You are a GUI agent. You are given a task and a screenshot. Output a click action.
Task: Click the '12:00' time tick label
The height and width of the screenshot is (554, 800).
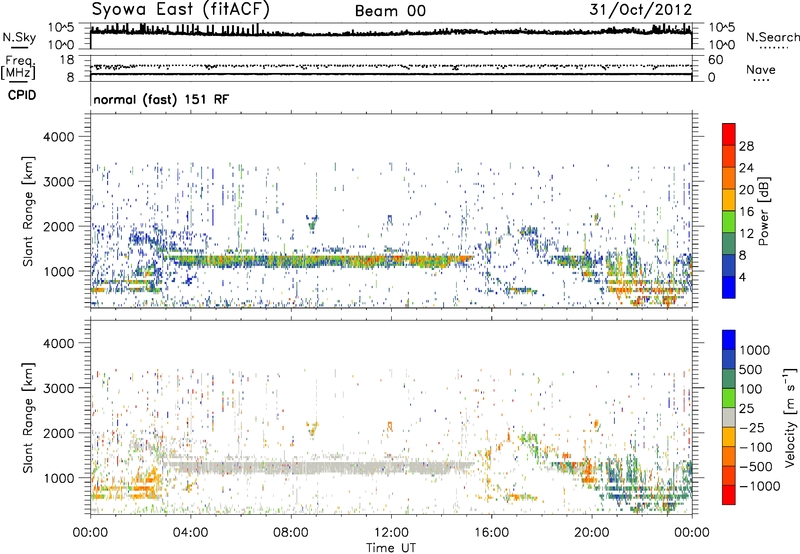(x=391, y=533)
